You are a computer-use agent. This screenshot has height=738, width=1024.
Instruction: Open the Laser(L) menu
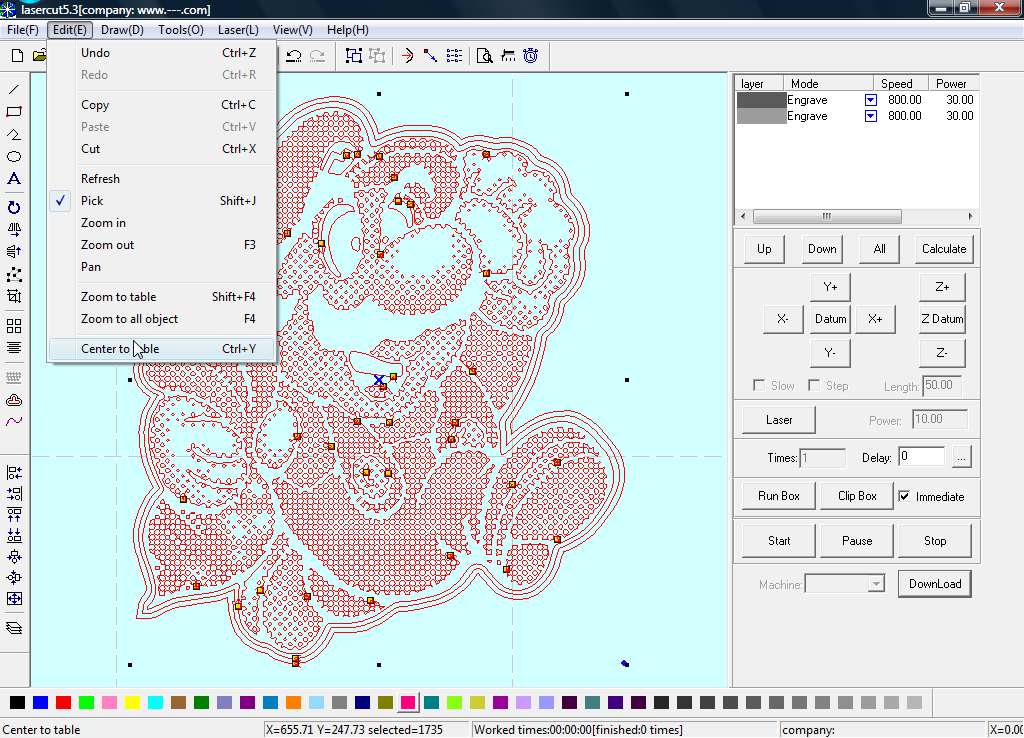pos(238,30)
